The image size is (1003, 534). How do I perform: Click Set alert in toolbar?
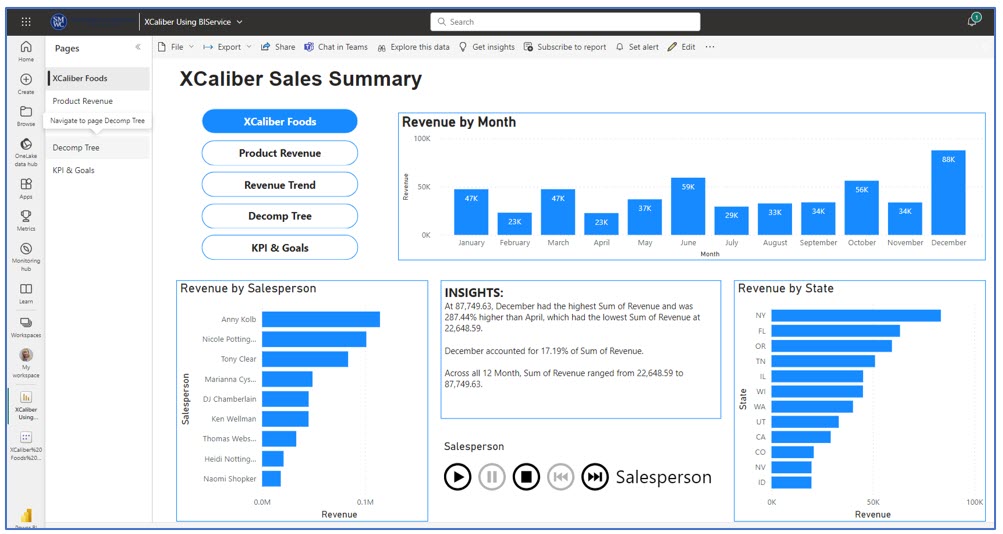point(637,47)
